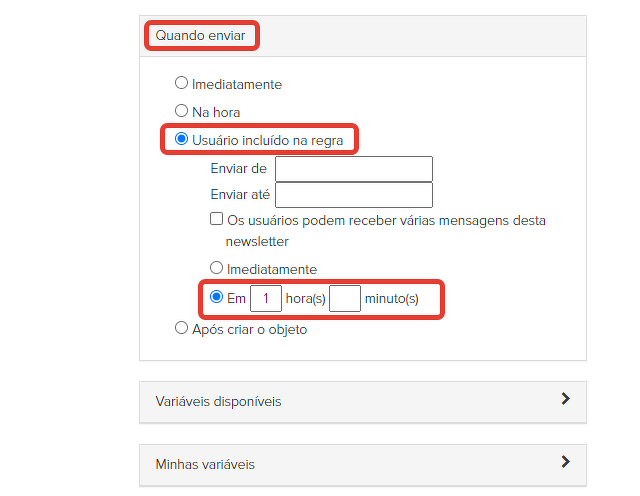Select the top-level Imediatamente radio option
The height and width of the screenshot is (496, 640).
point(182,84)
